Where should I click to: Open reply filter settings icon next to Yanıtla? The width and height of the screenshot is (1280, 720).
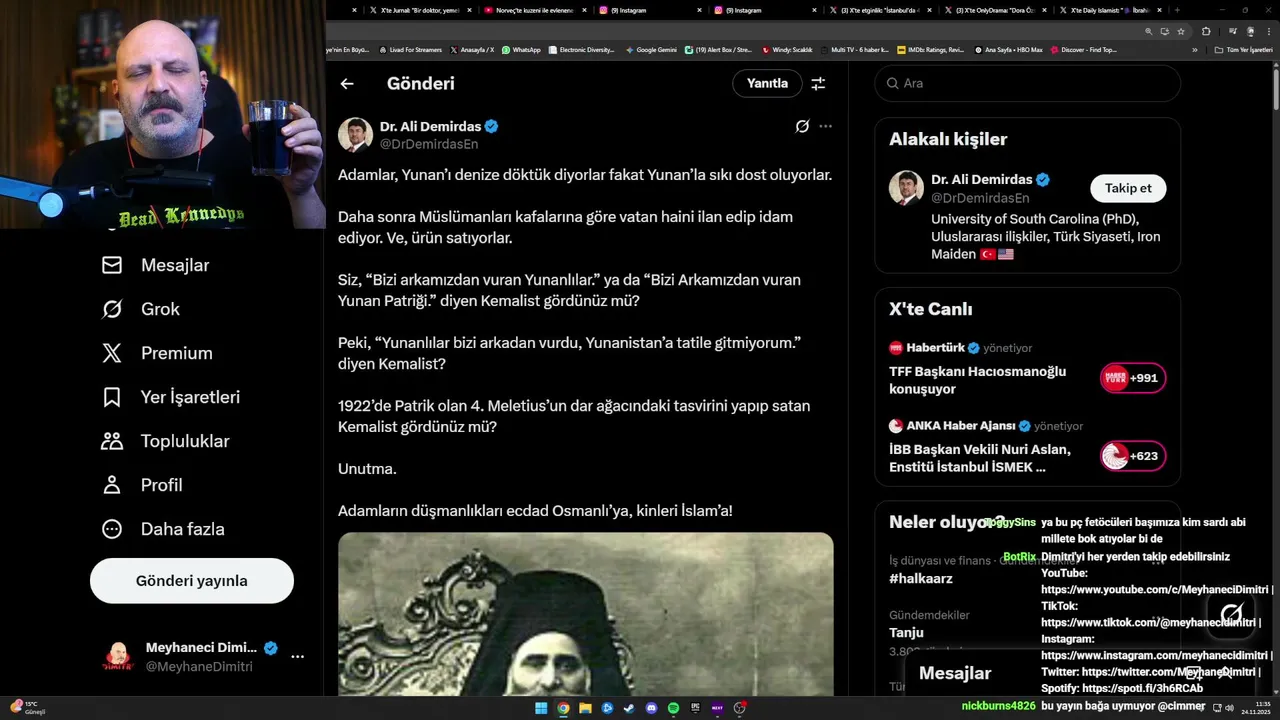click(x=818, y=84)
